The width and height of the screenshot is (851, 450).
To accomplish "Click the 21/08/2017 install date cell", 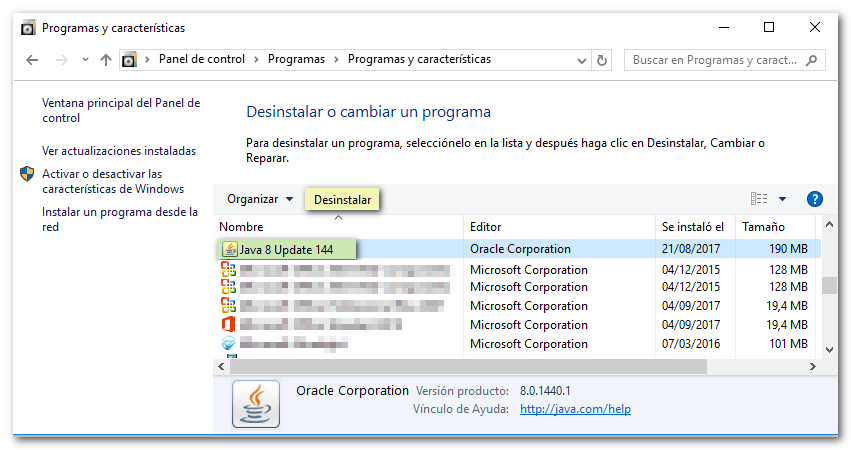I will click(x=691, y=249).
